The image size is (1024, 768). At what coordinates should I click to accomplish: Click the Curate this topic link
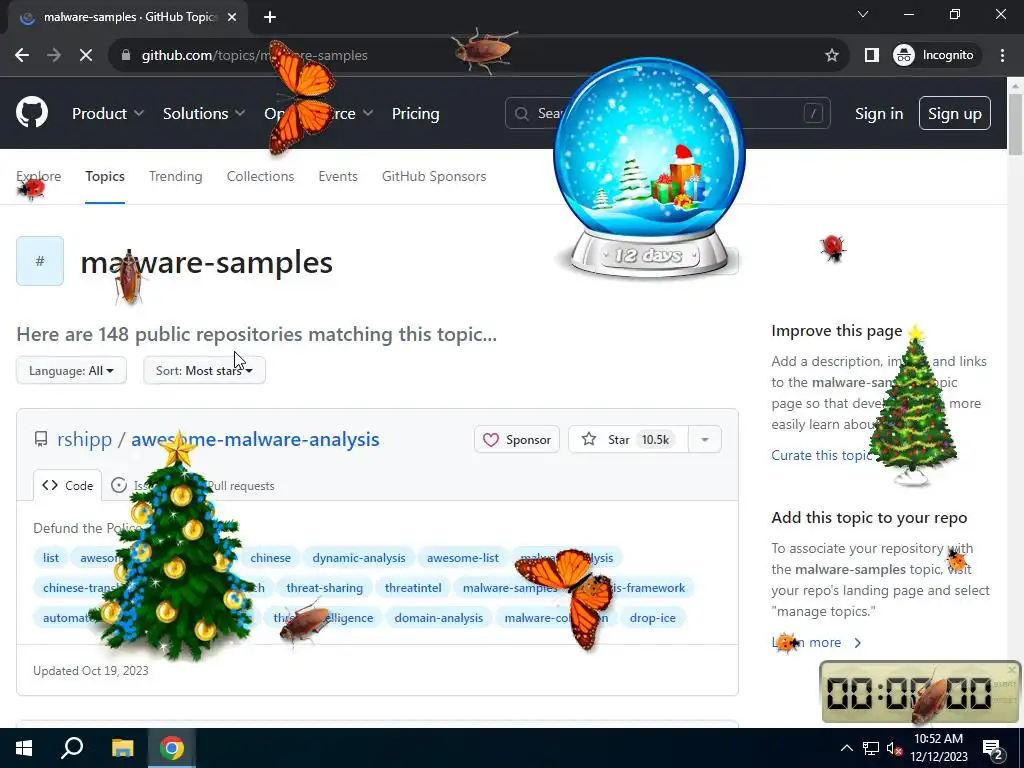pos(822,455)
